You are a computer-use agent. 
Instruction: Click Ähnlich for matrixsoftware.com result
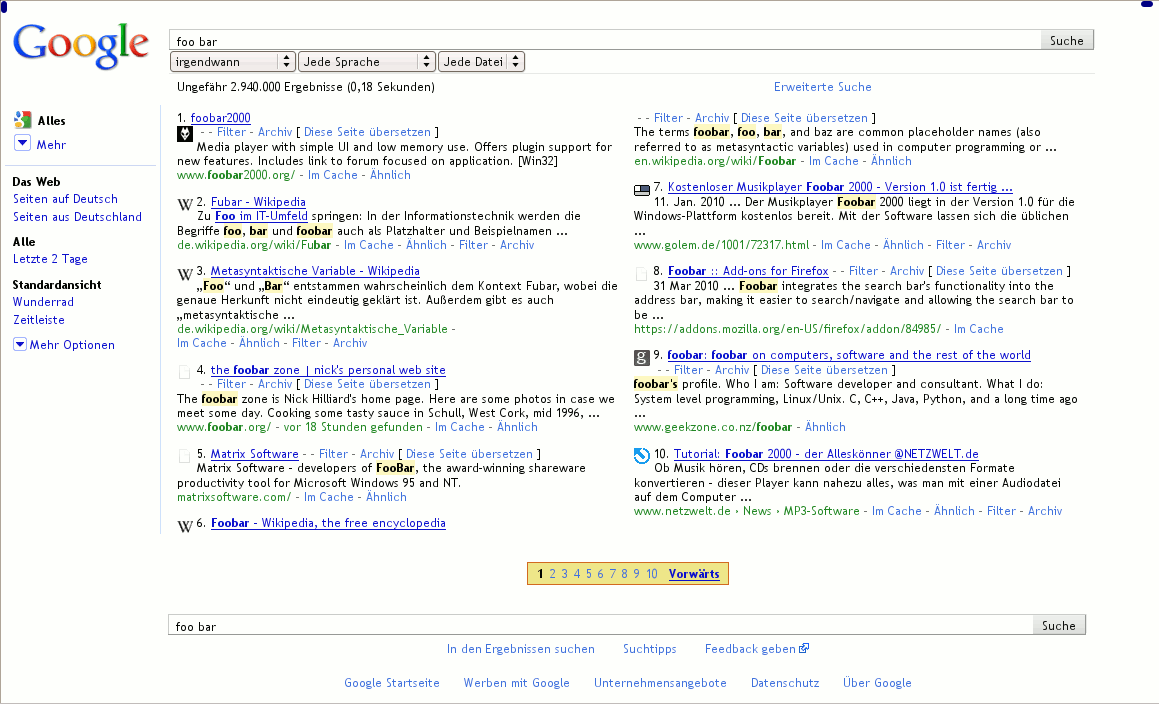click(x=387, y=497)
